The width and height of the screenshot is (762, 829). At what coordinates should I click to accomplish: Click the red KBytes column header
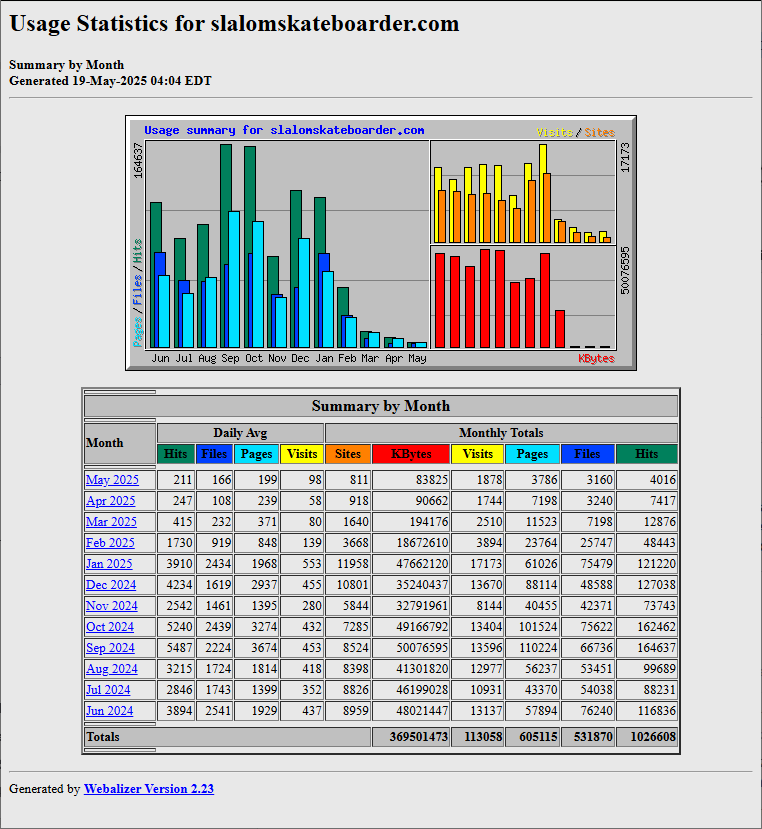pyautogui.click(x=411, y=454)
